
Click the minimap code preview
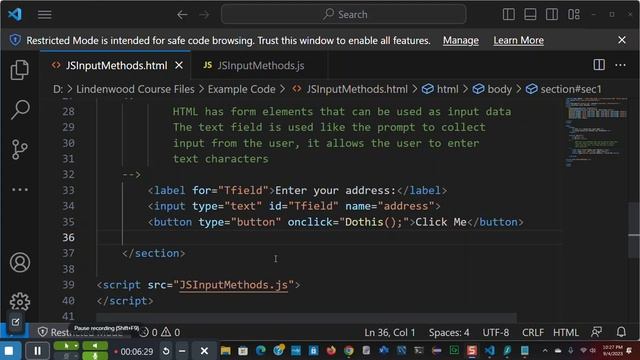point(596,133)
